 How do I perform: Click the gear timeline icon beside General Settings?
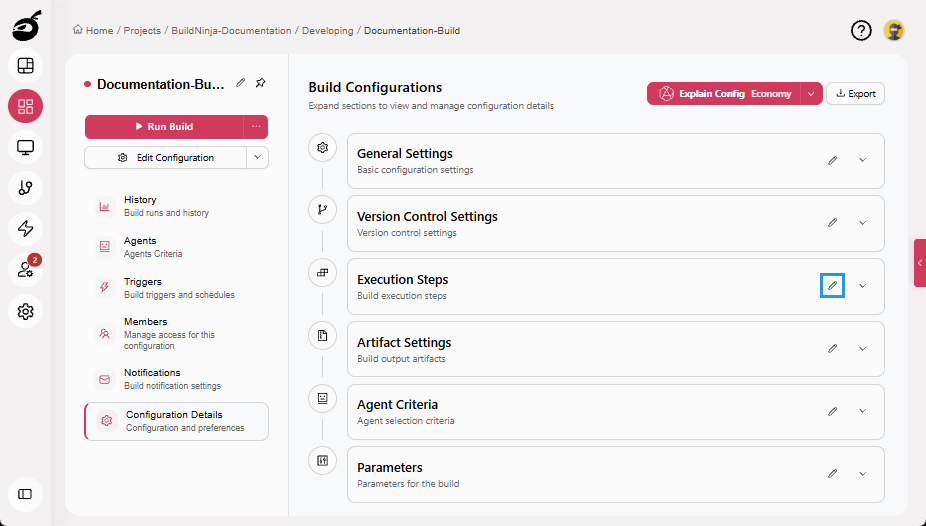pyautogui.click(x=322, y=148)
